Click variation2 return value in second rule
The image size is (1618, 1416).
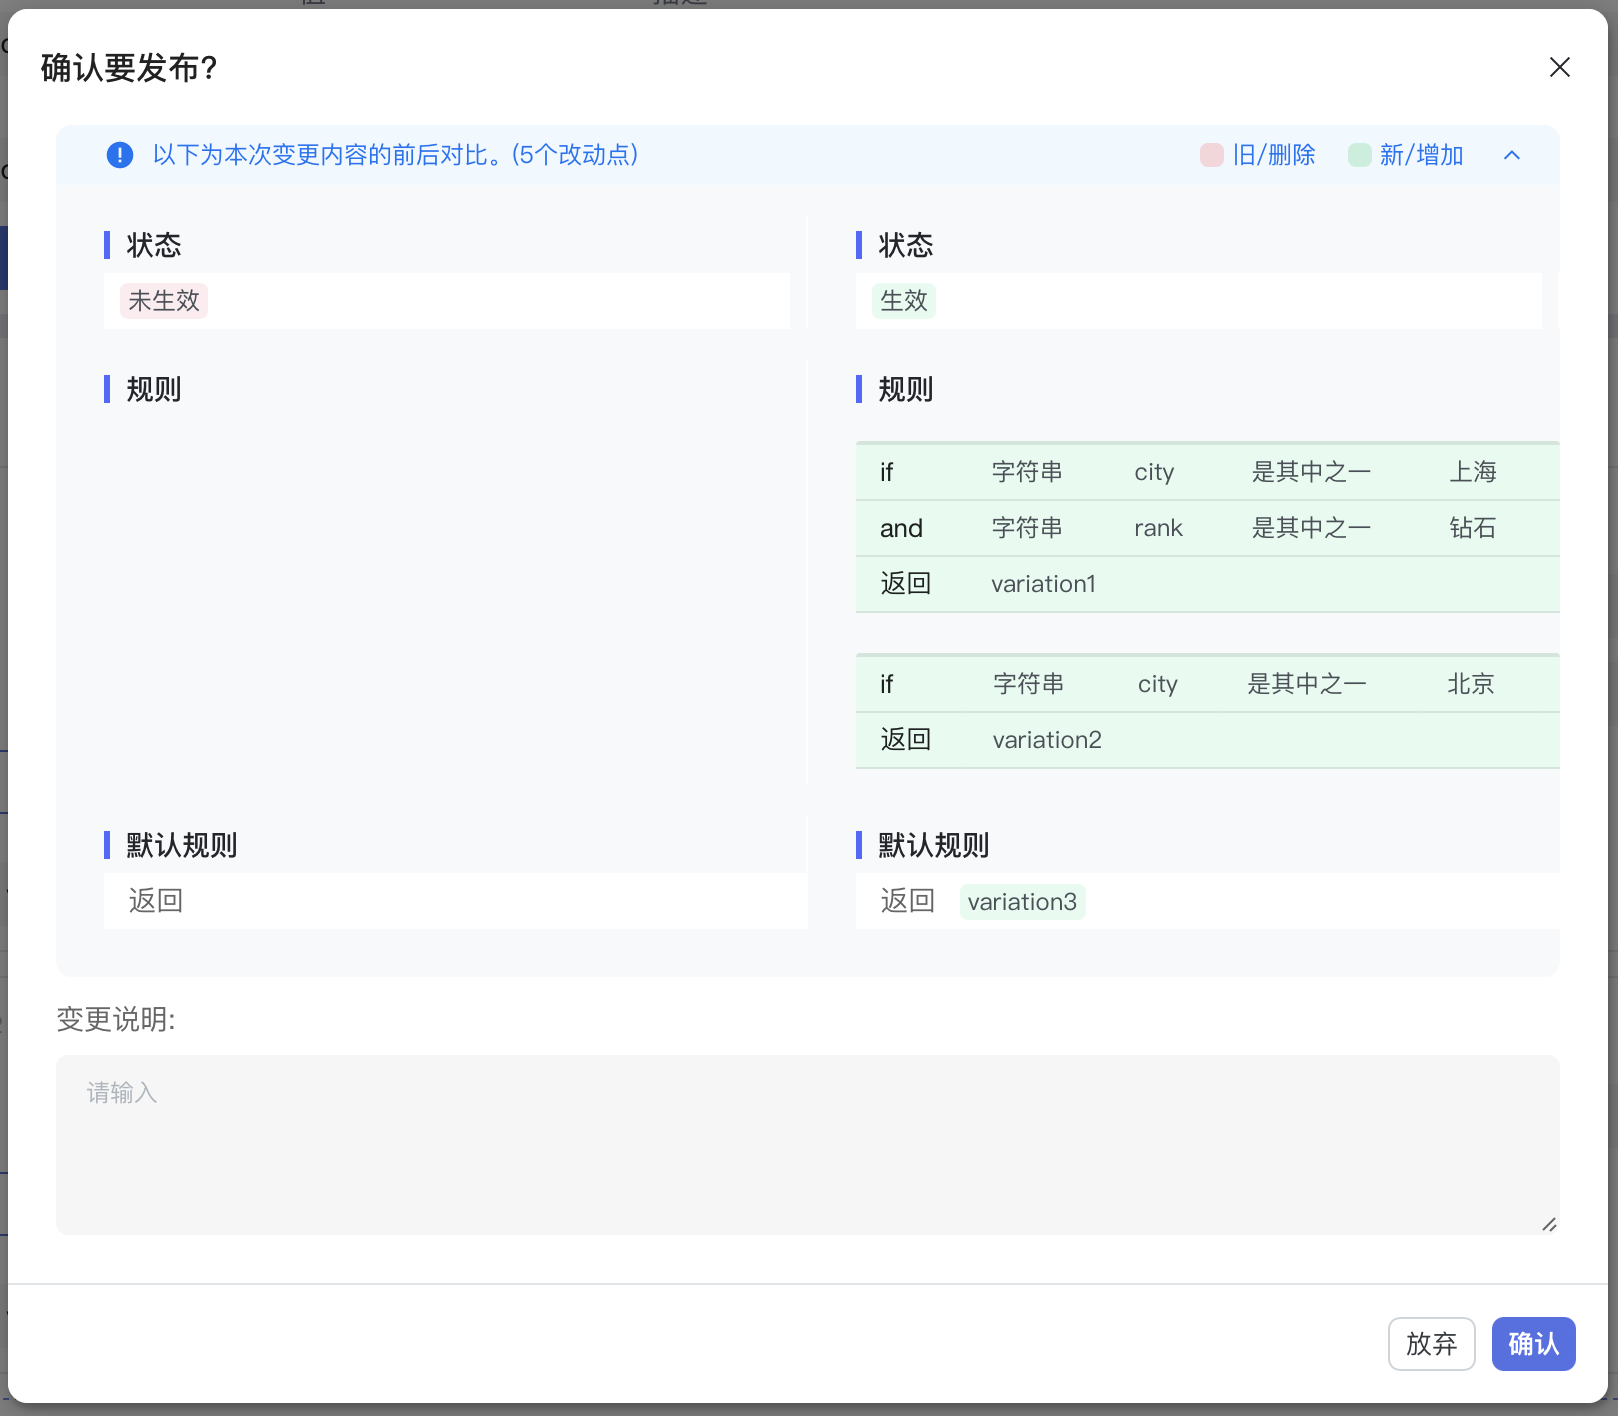tap(1046, 740)
